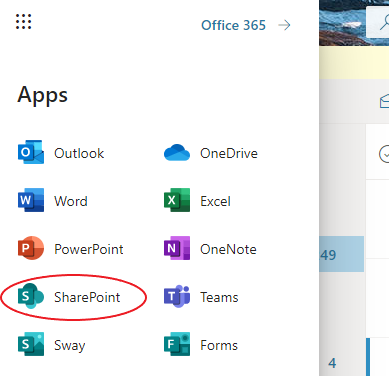Viewport: 389px width, 376px height.
Task: Click the OneNote text label
Action: coord(228,249)
